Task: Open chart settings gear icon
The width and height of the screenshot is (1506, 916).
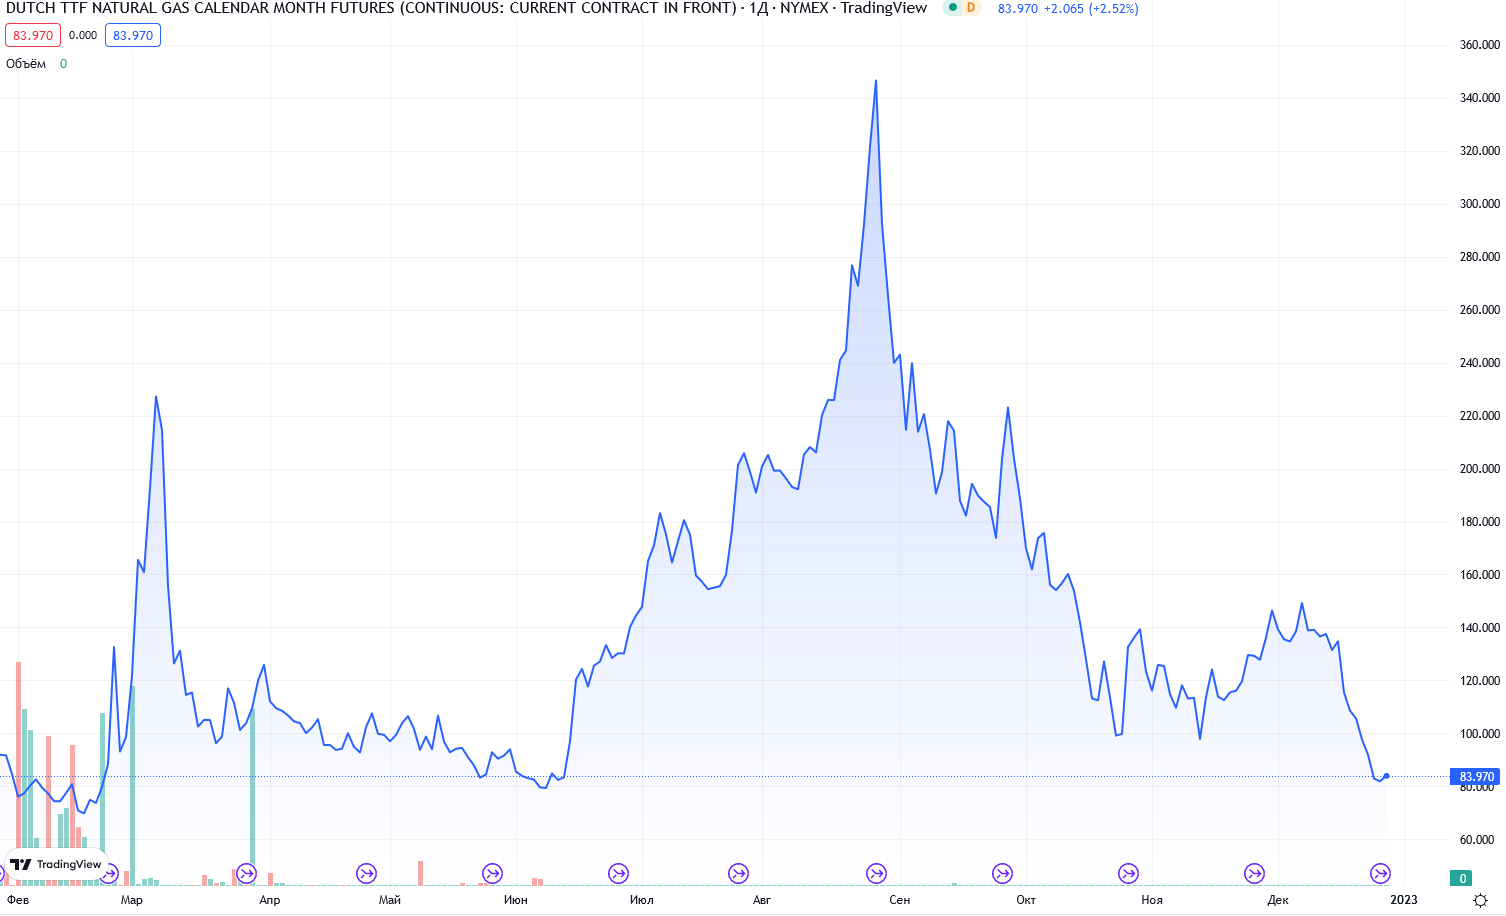Action: [1480, 900]
